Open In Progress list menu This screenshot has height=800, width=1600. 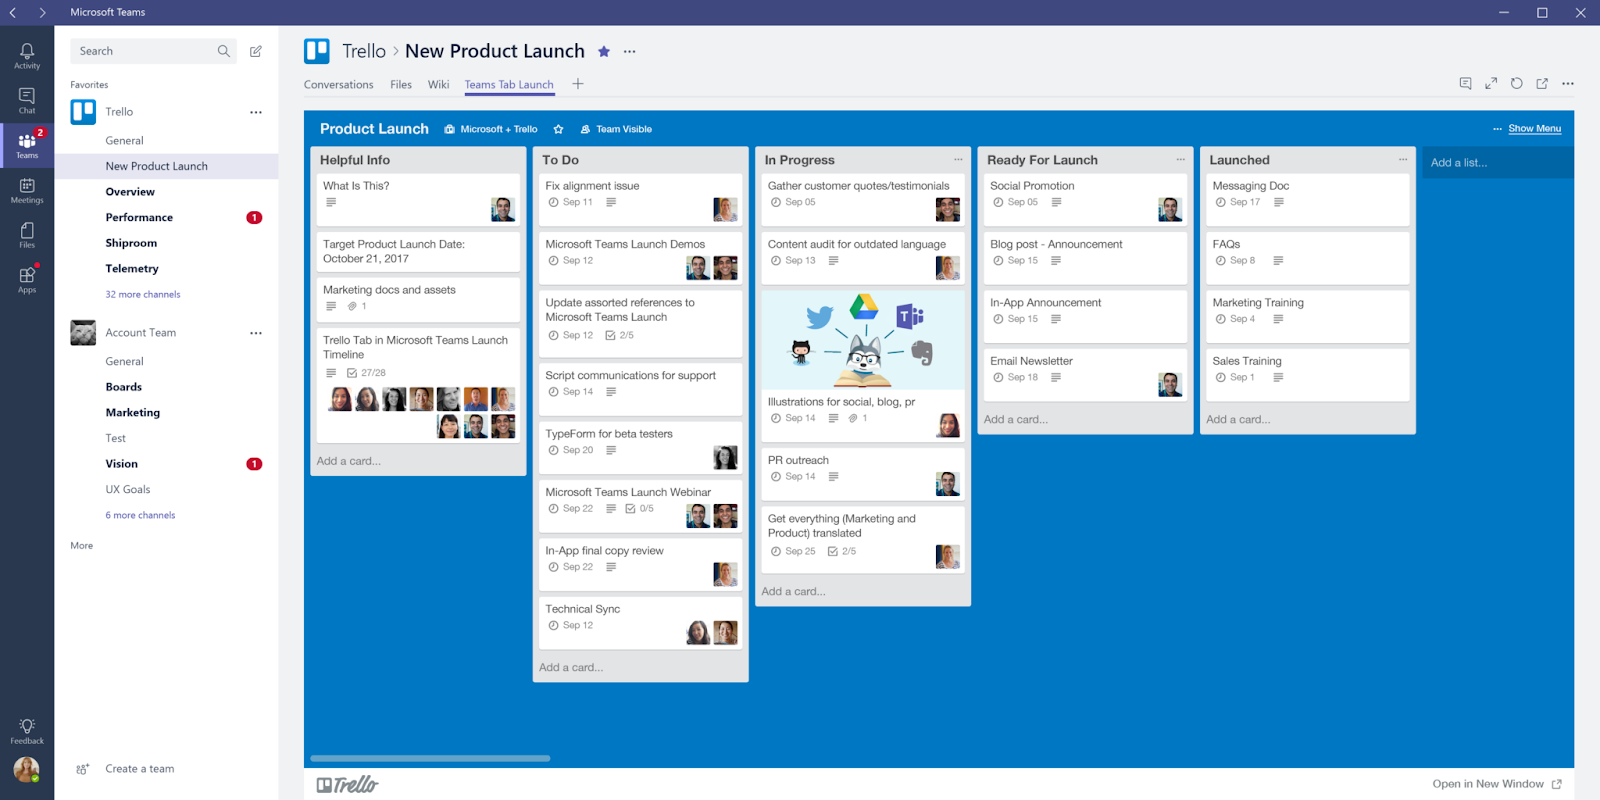tap(958, 160)
